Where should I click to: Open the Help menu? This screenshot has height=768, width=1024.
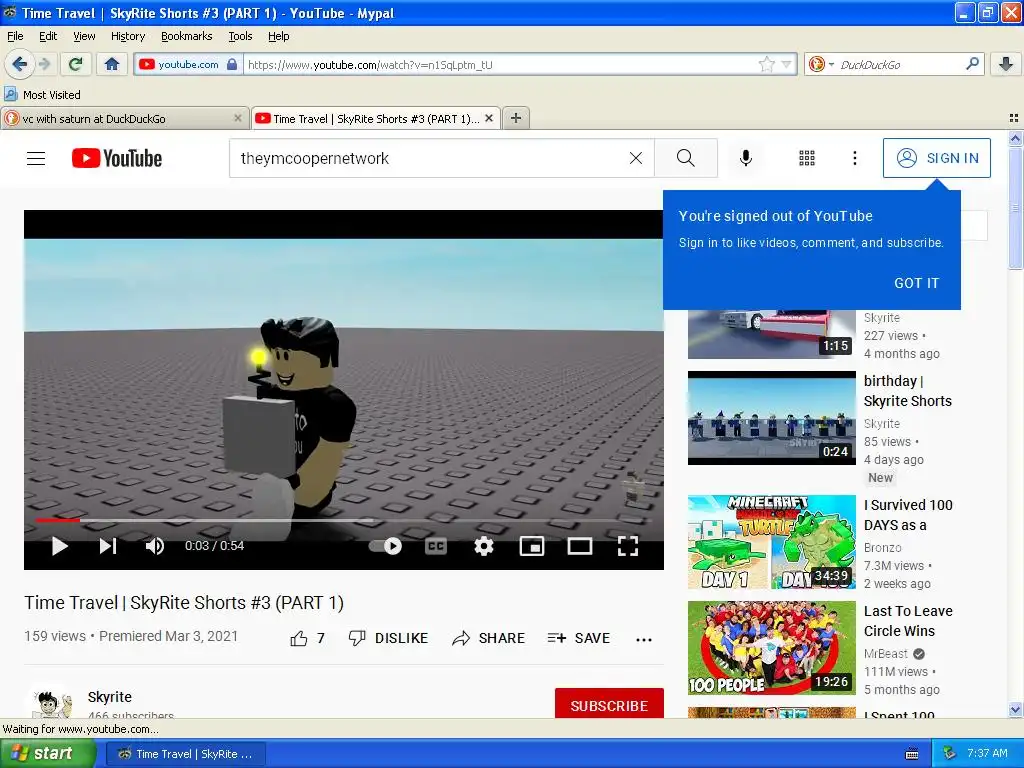click(278, 36)
